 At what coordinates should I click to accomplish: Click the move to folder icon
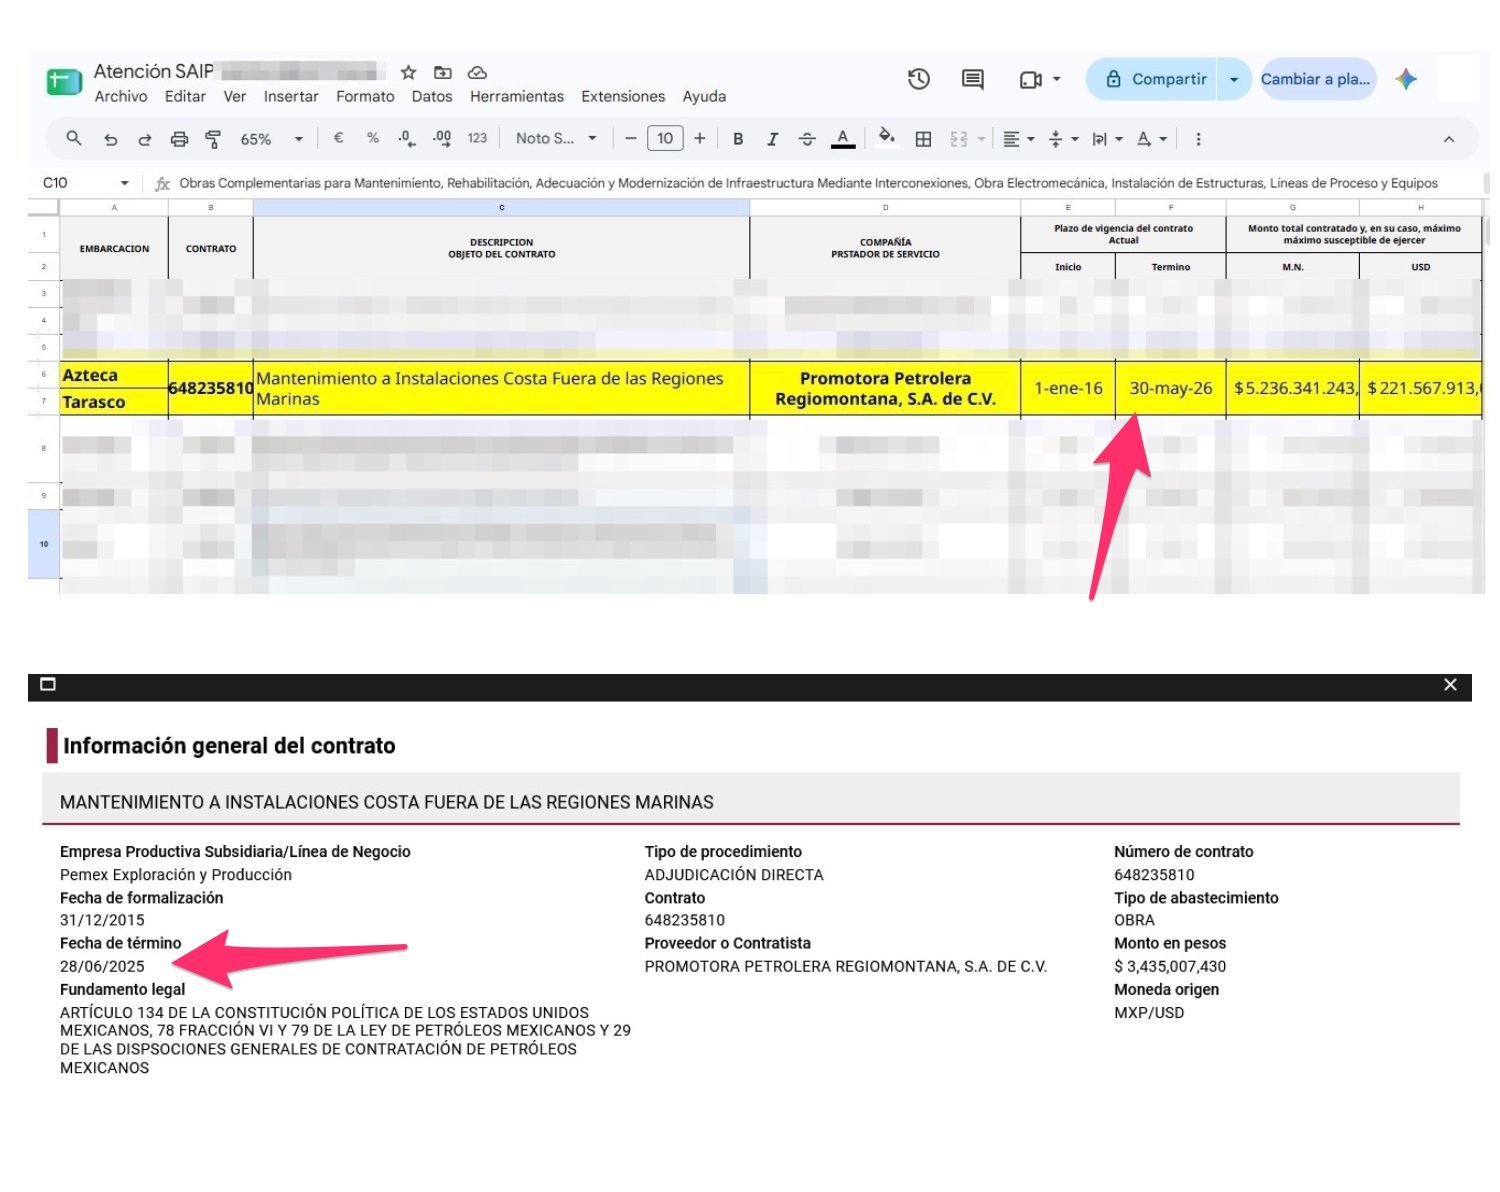442,72
